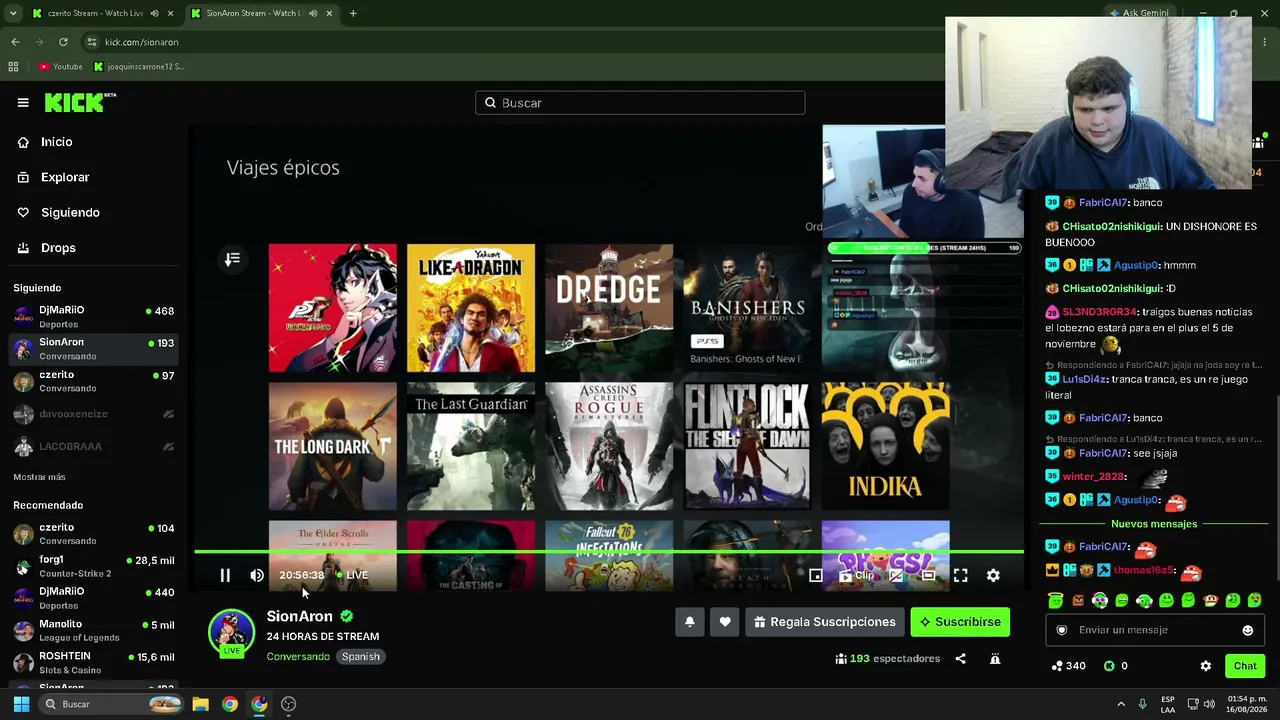Select the INDIKA game thumbnail
This screenshot has height=720, width=1280.
886,446
